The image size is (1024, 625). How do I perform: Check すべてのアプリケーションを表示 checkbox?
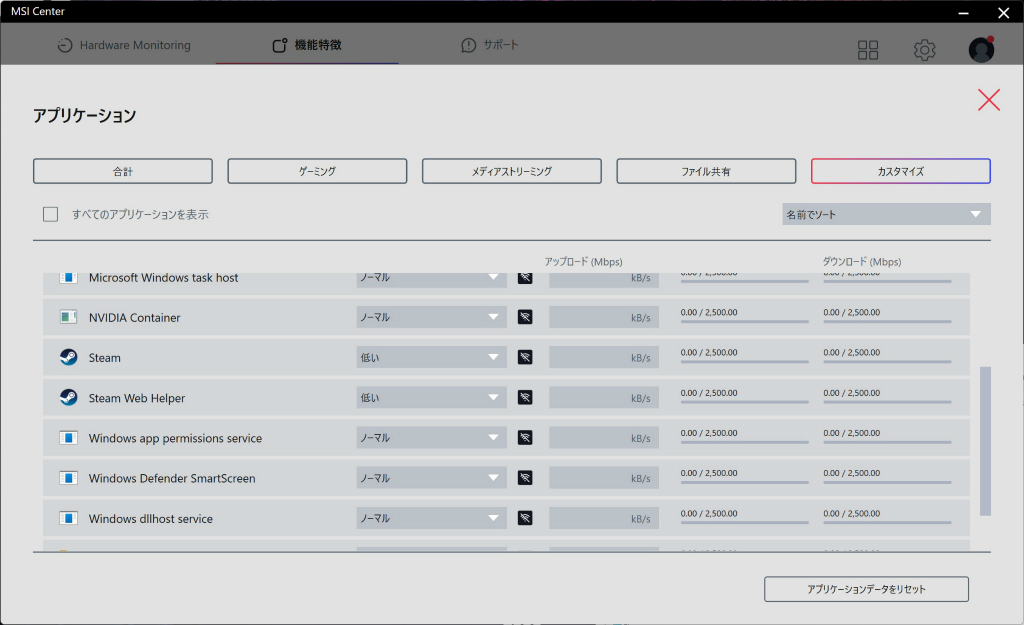[x=50, y=214]
